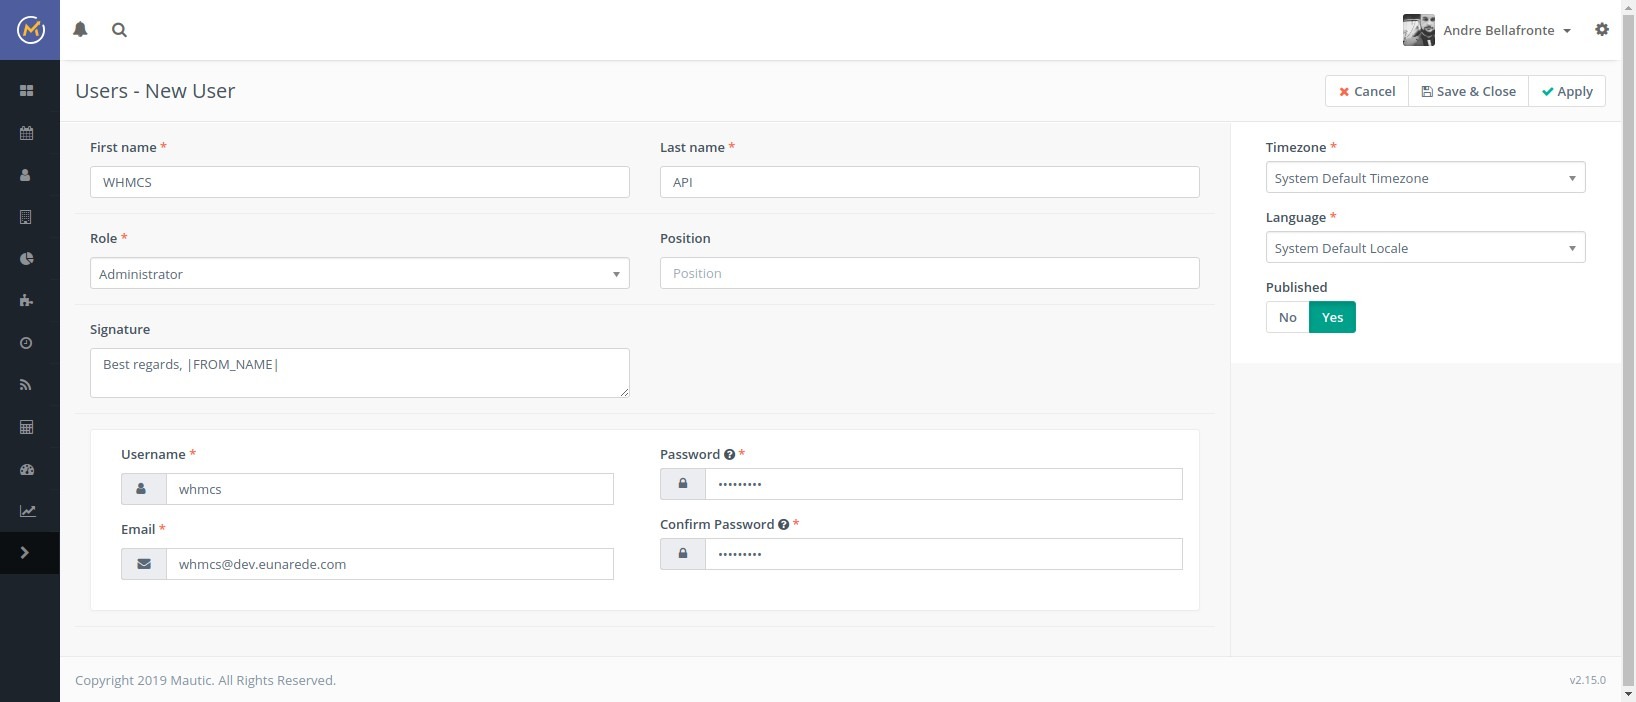
Task: Click the Apply button
Action: [1567, 91]
